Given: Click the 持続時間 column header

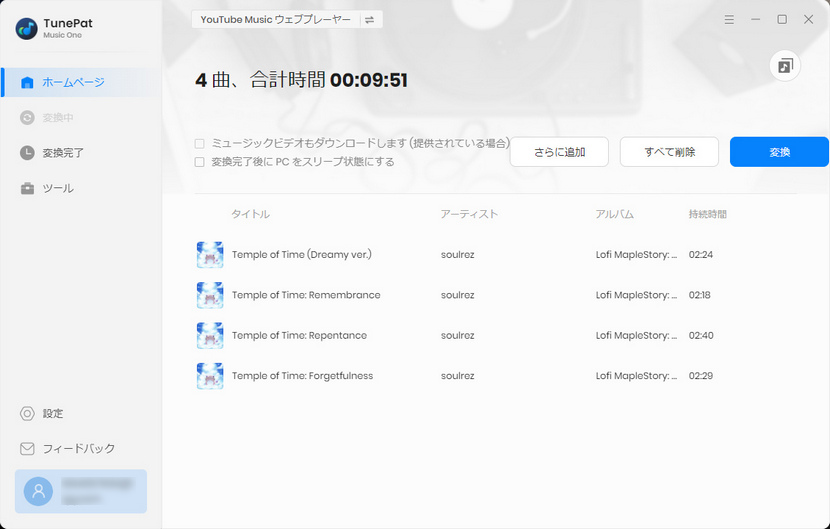Looking at the screenshot, I should 708,214.
